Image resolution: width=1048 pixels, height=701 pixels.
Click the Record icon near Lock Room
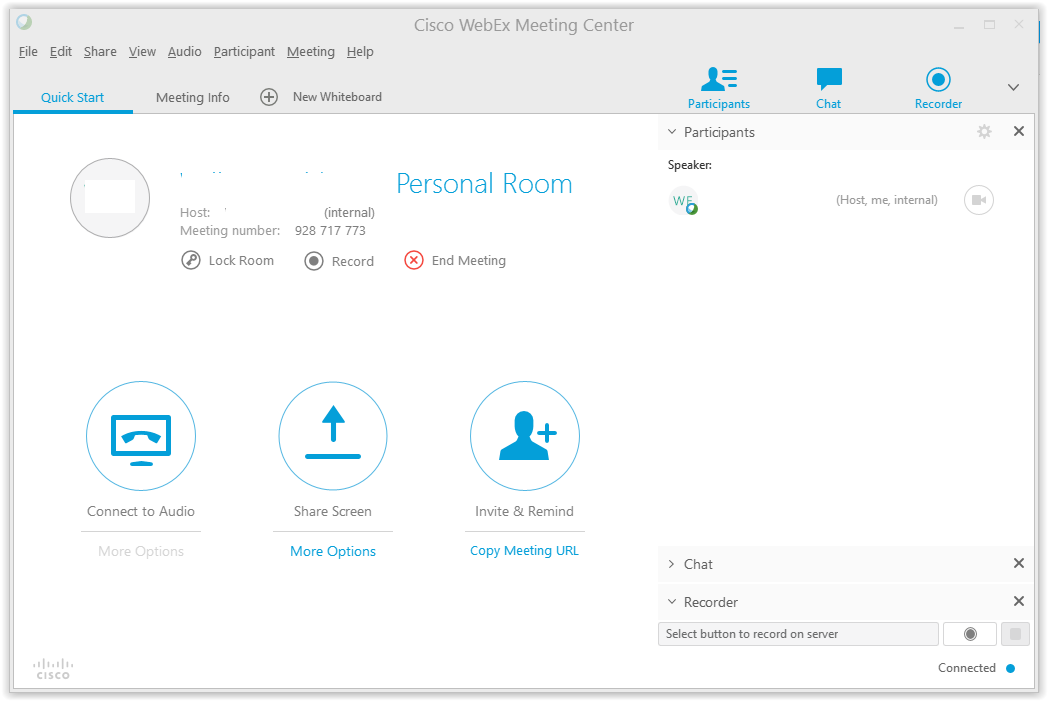313,261
